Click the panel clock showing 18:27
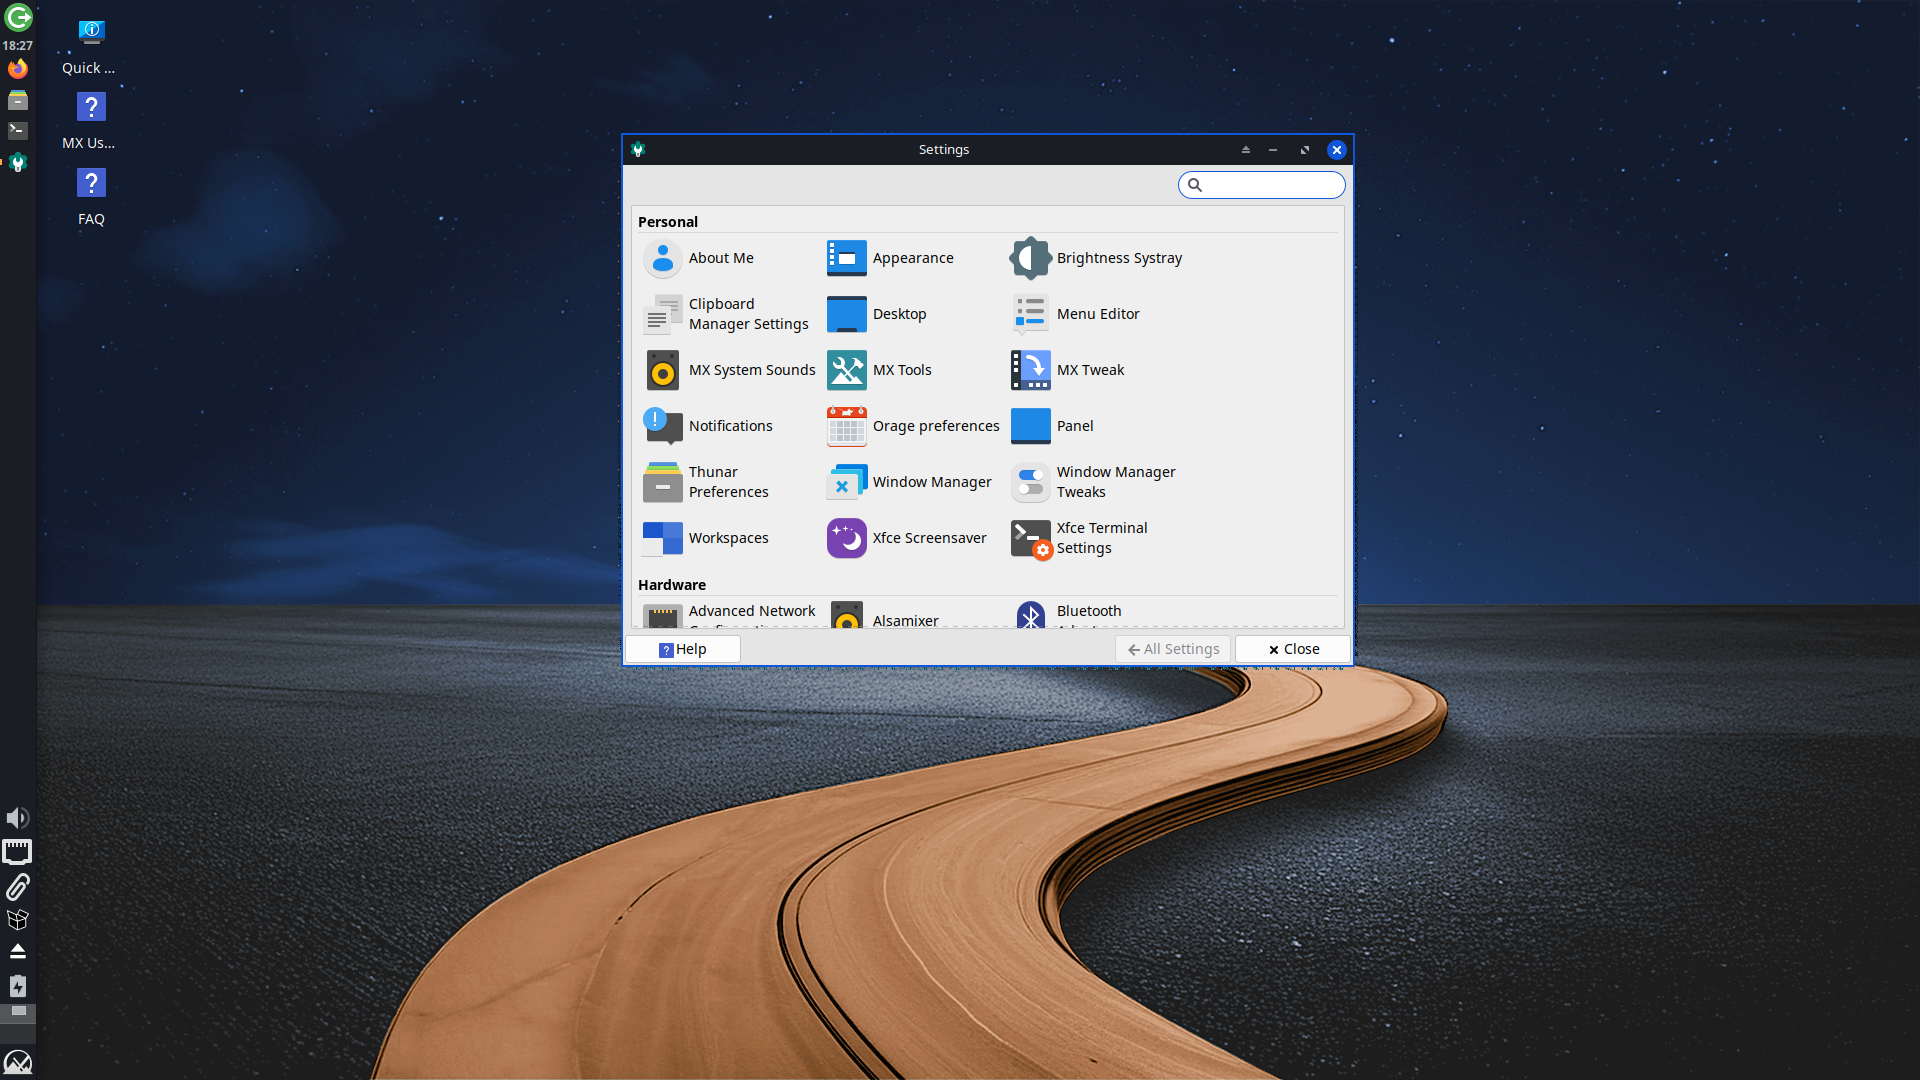 [18, 45]
